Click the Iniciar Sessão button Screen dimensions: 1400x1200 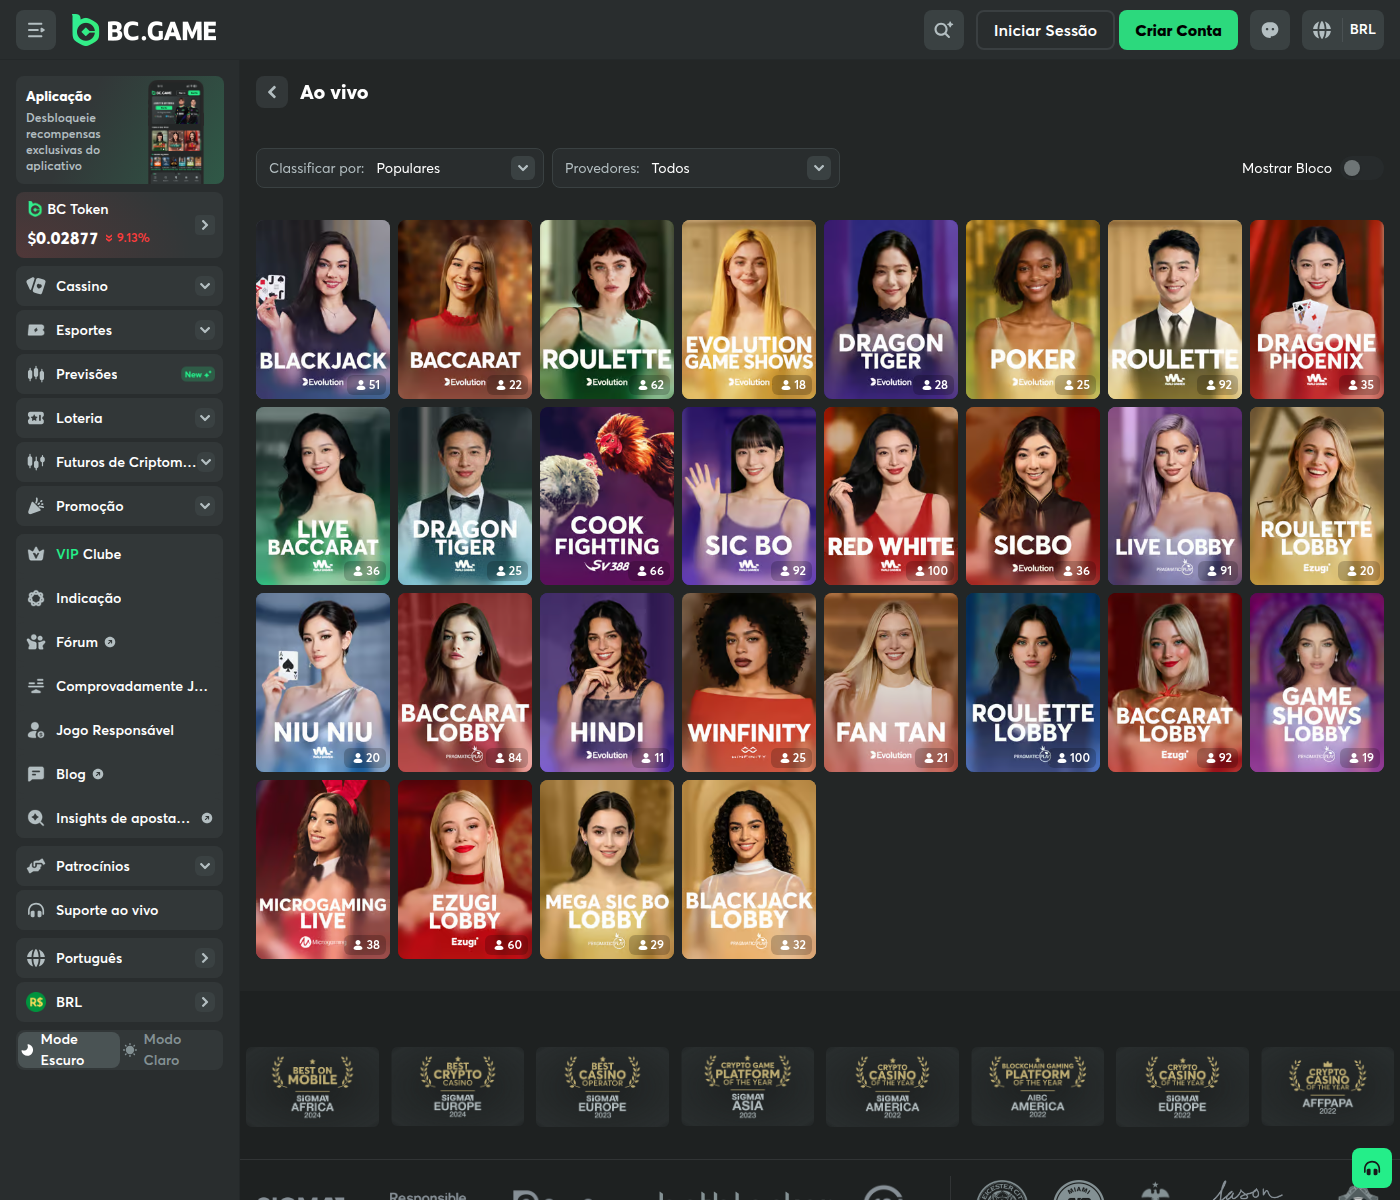pos(1045,30)
